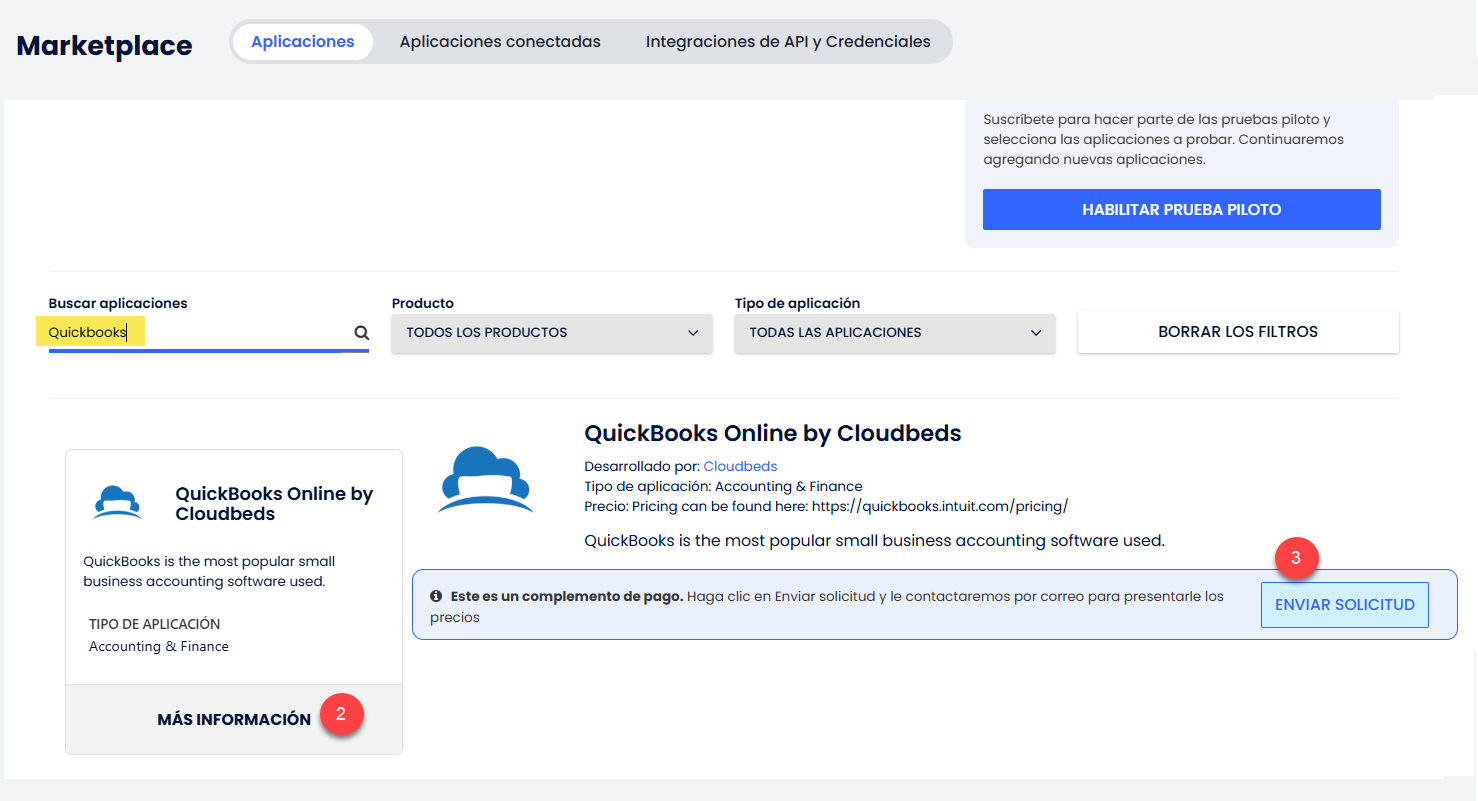Click the large Cloudbeds logo in details
The image size is (1478, 801).
(486, 479)
